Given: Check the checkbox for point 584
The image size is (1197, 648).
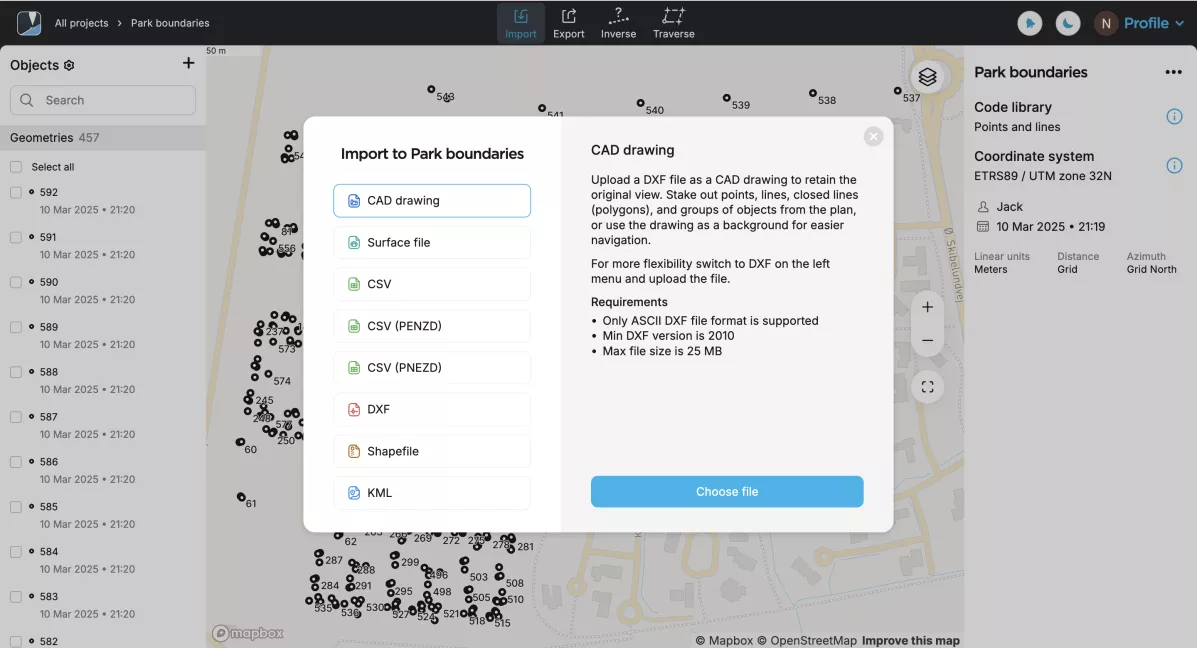Looking at the screenshot, I should [15, 552].
